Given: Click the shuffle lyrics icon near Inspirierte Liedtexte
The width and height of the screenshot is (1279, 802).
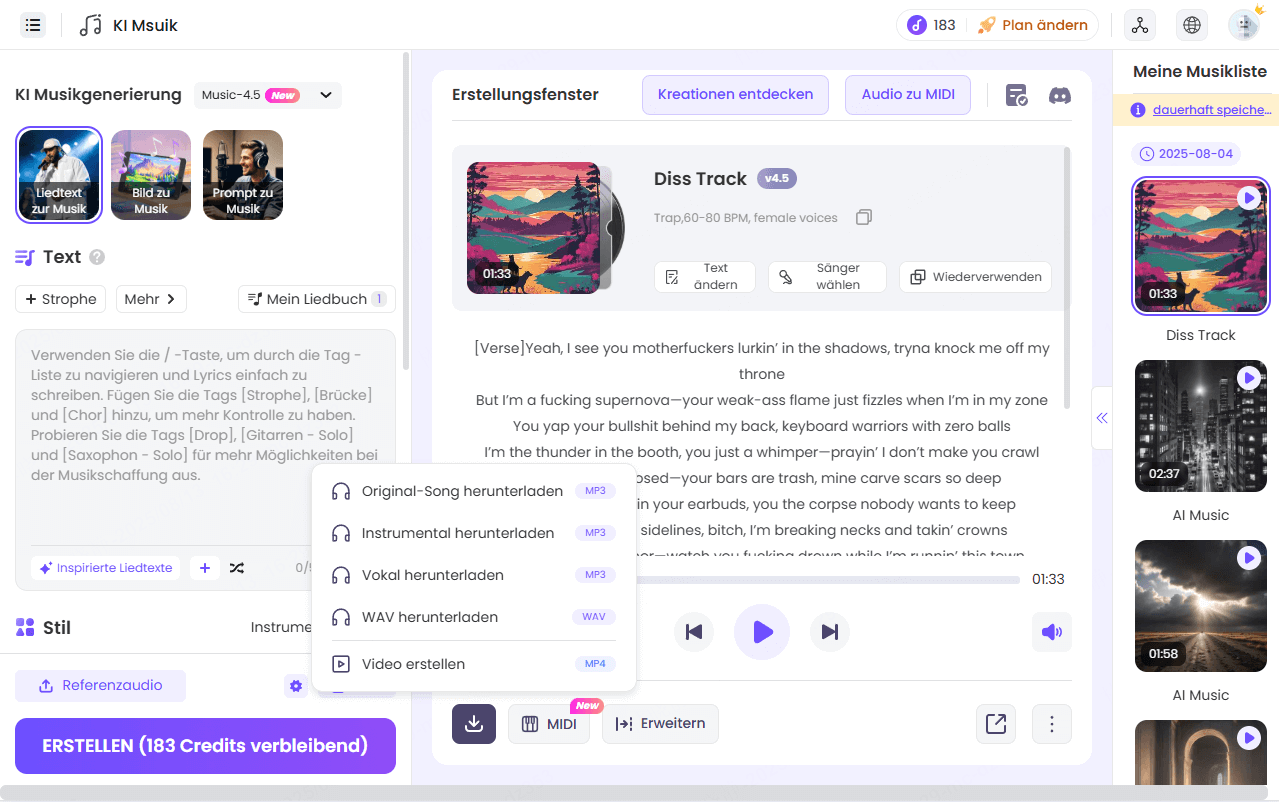Looking at the screenshot, I should click(x=236, y=567).
